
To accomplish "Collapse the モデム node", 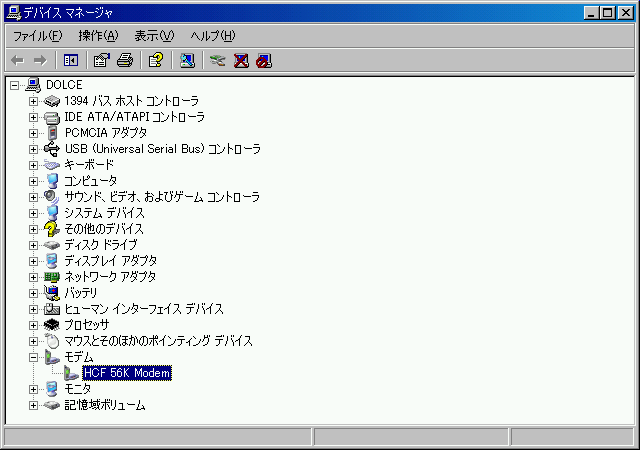I will (x=33, y=357).
